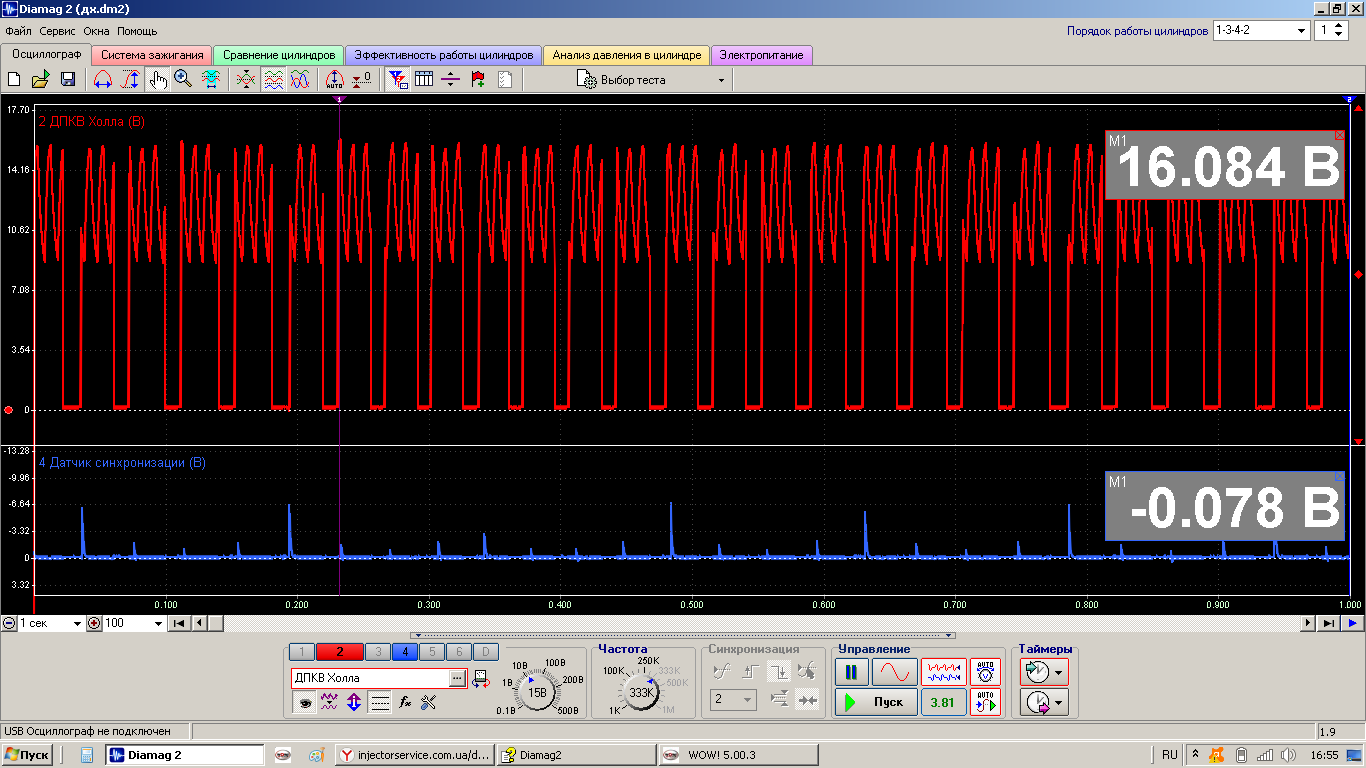The width and height of the screenshot is (1366, 768).
Task: Open the first timer dropdown button
Action: click(x=1044, y=672)
